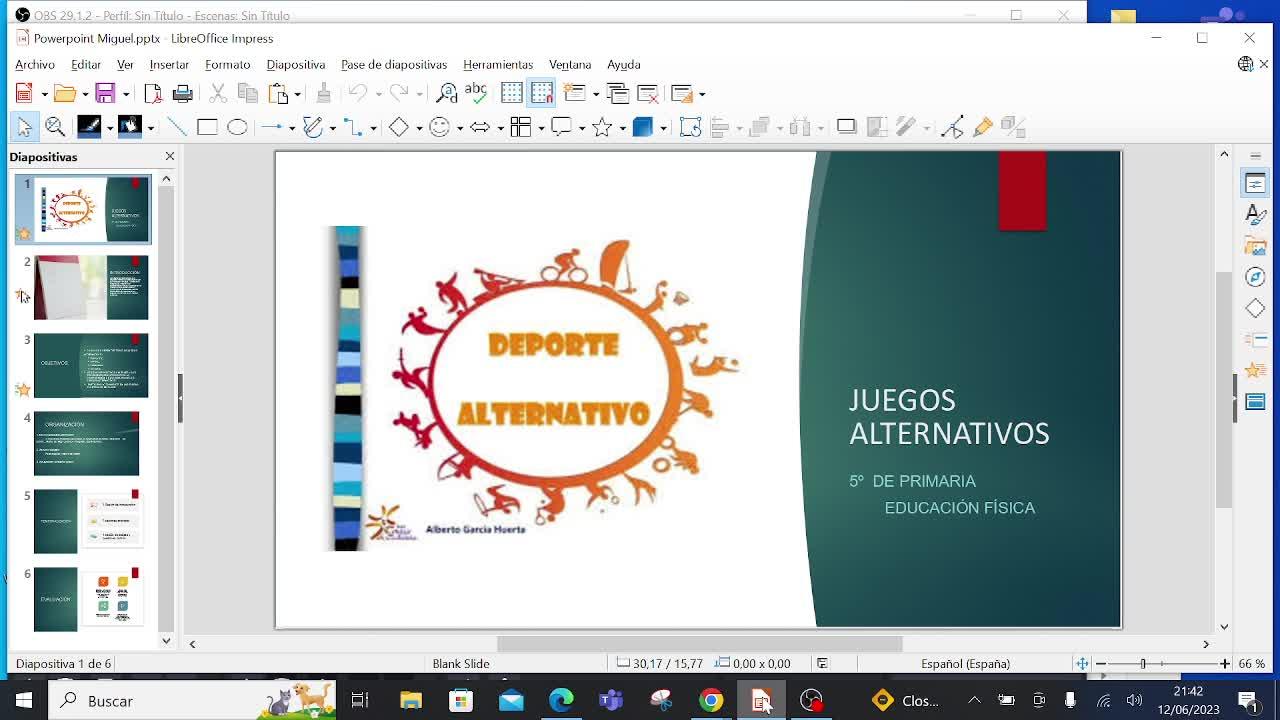Toggle snap to grid button
The width and height of the screenshot is (1280, 720).
coord(542,93)
